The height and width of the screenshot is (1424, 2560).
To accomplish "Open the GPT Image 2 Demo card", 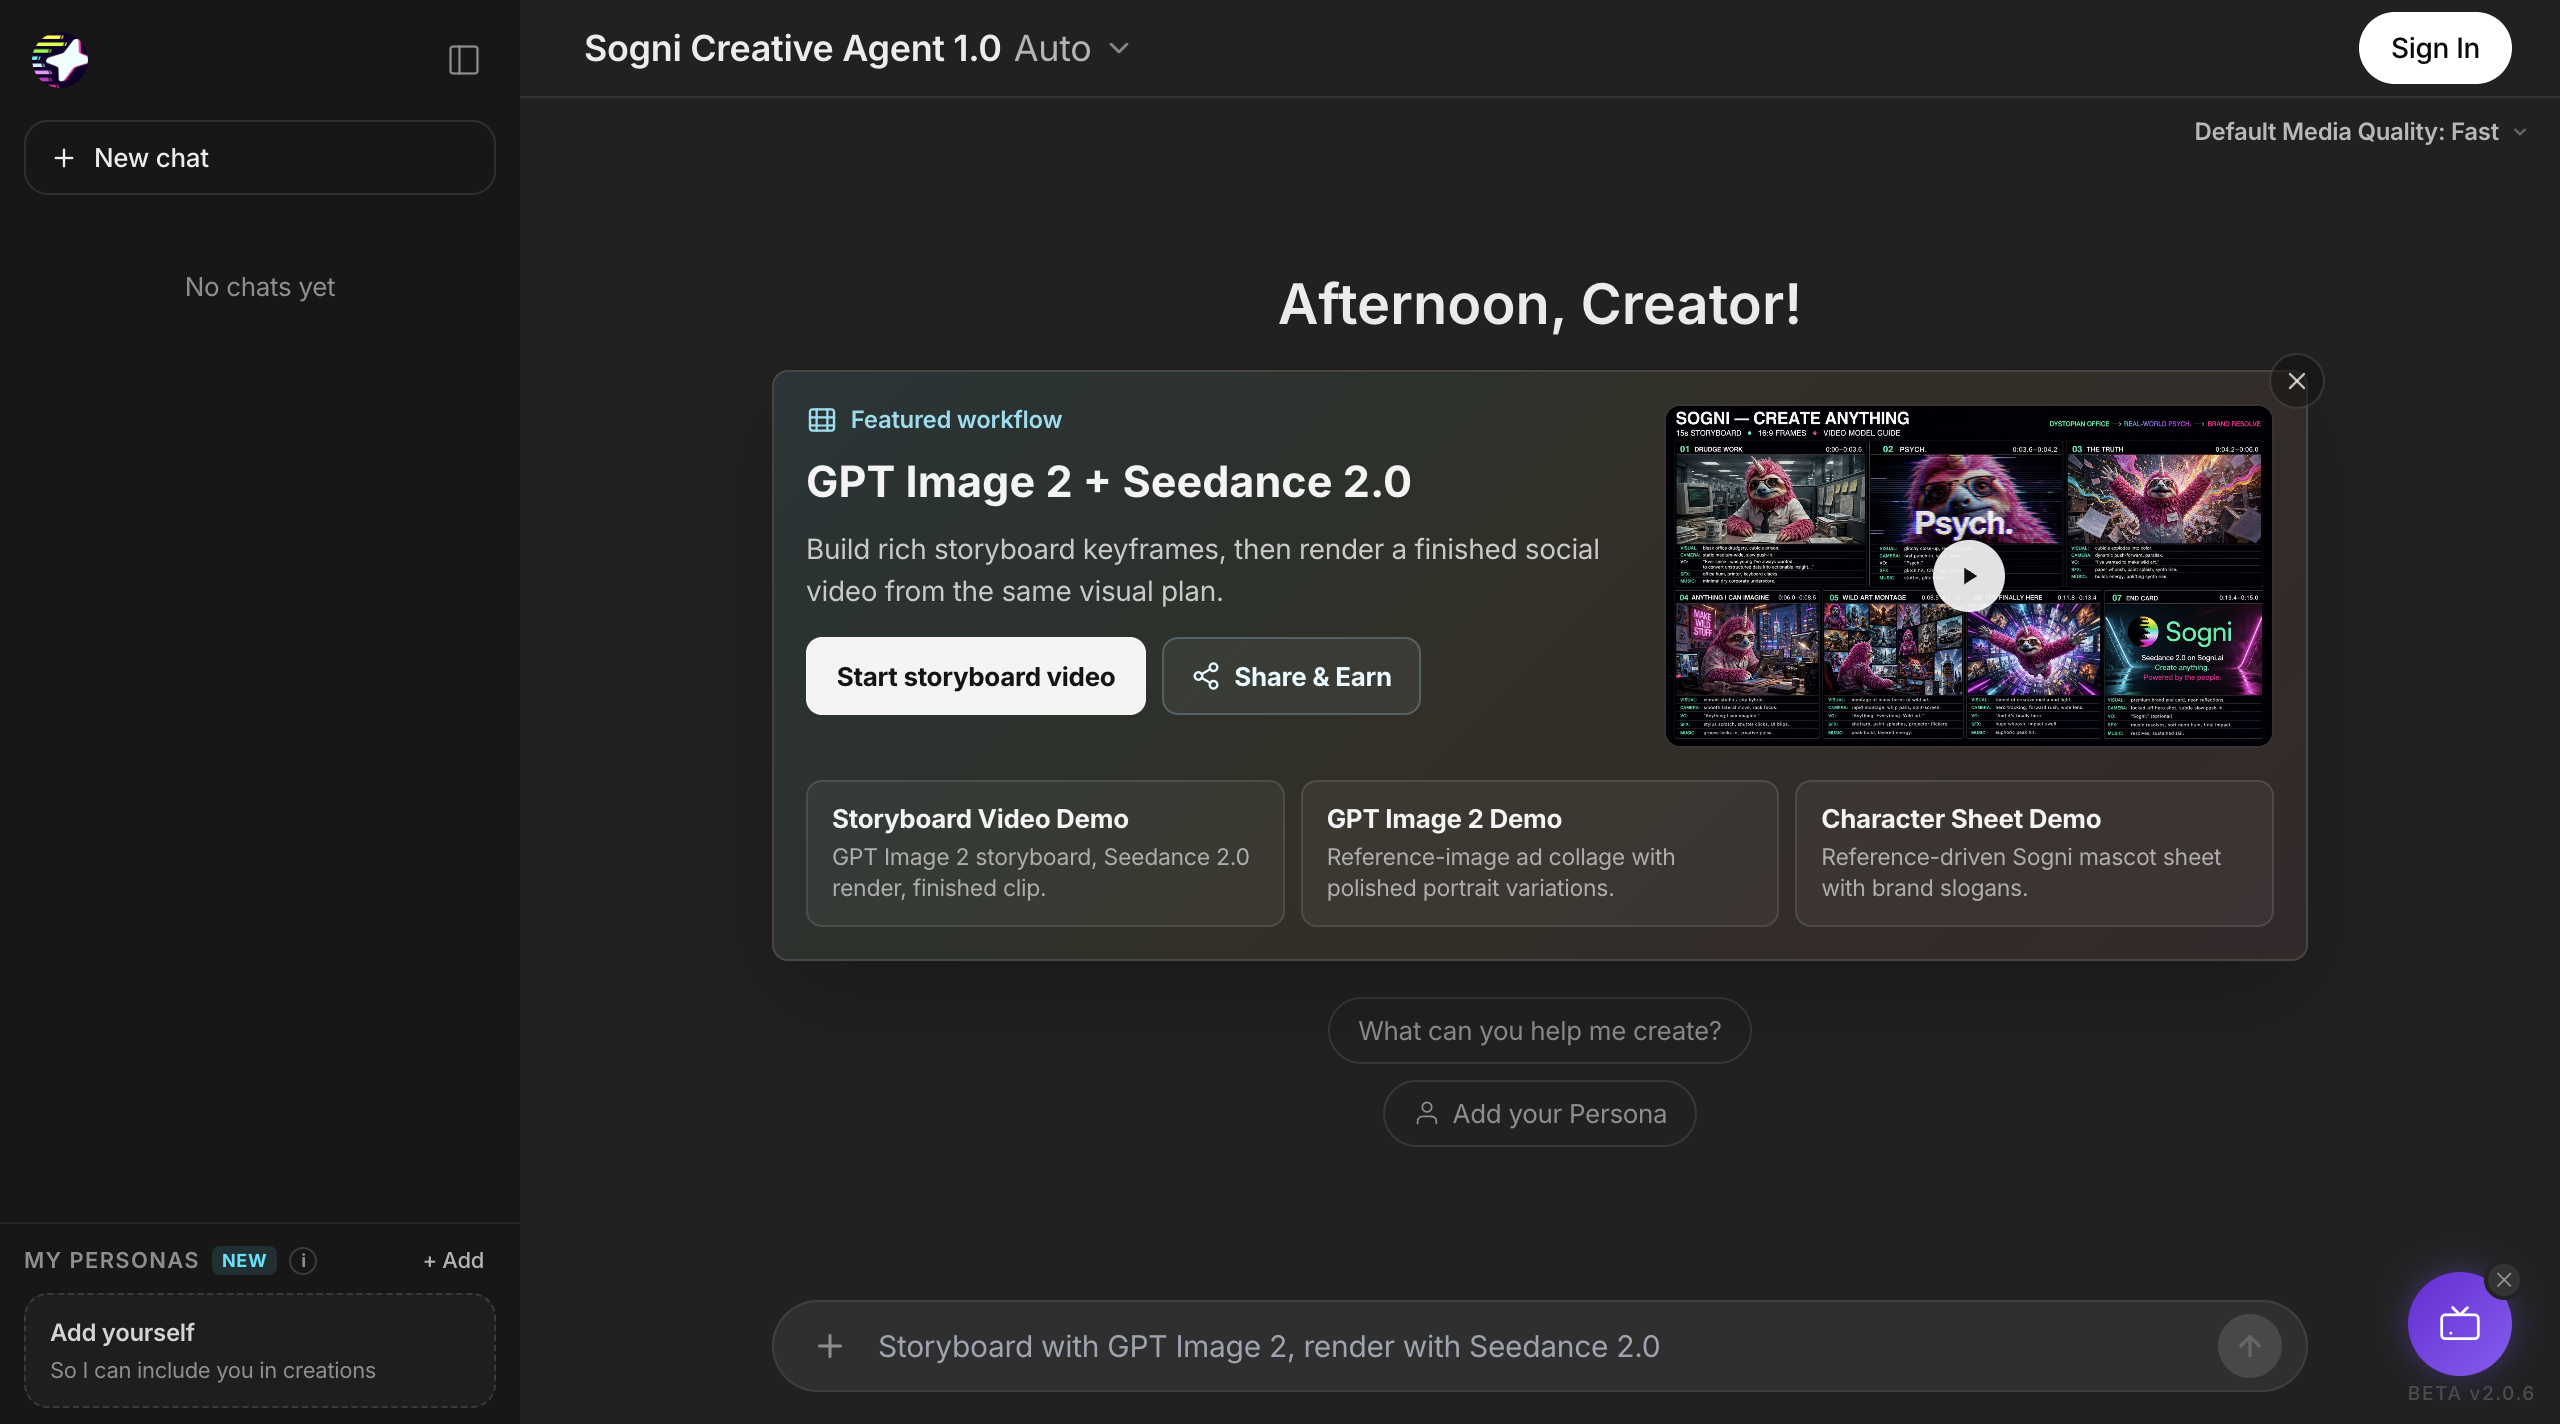I will coord(1540,853).
